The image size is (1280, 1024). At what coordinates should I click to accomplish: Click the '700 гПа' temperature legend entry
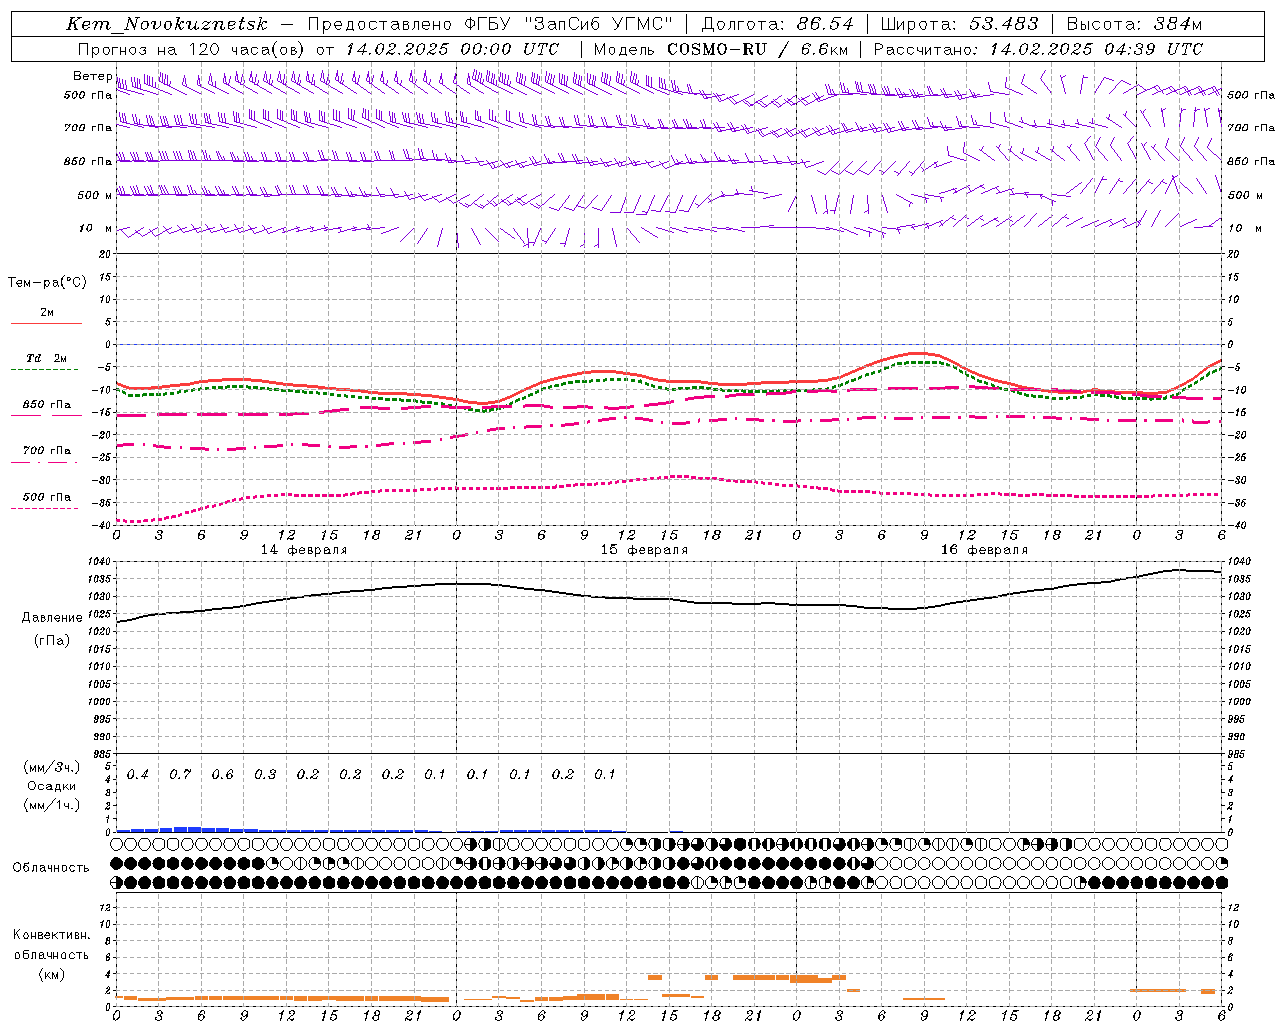[x=47, y=451]
